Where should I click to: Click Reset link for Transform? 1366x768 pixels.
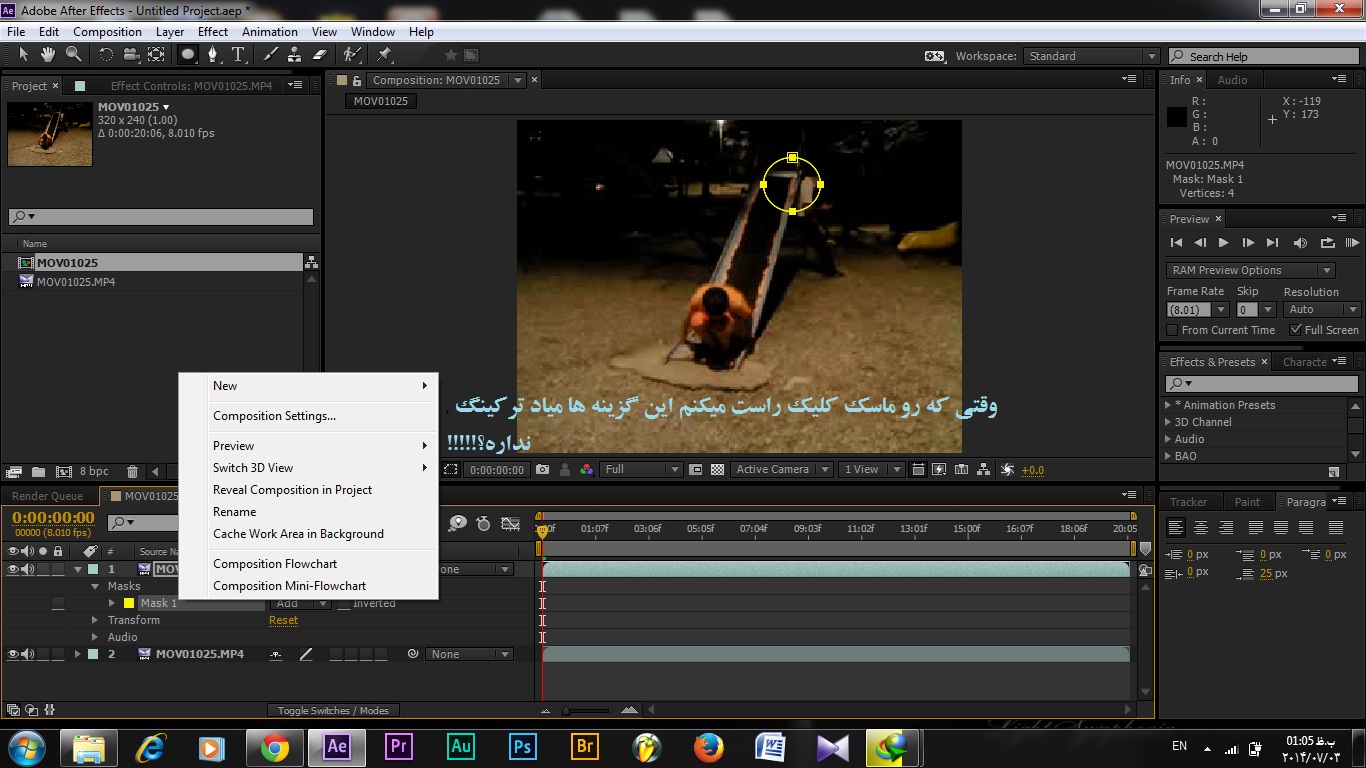pos(283,620)
